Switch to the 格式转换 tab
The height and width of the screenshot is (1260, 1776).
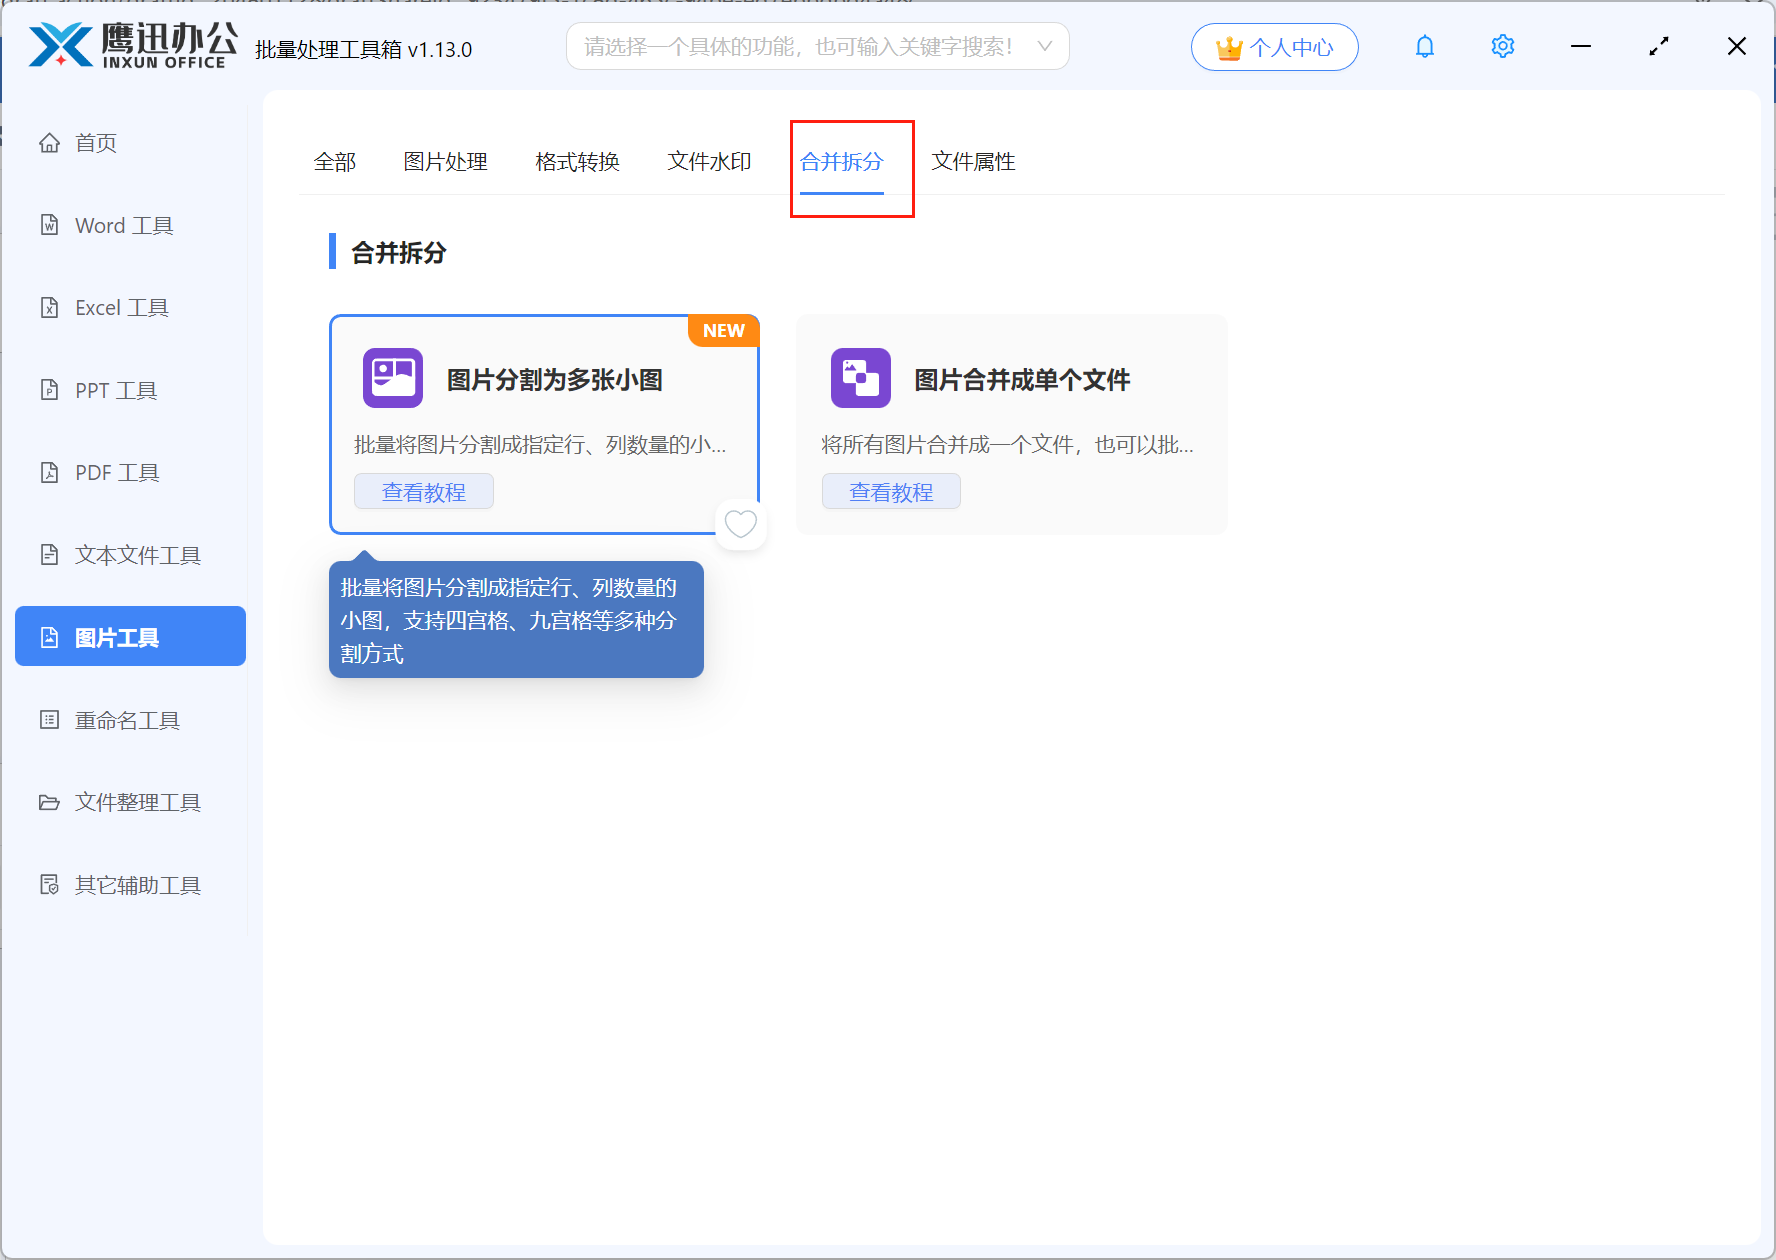pyautogui.click(x=577, y=161)
